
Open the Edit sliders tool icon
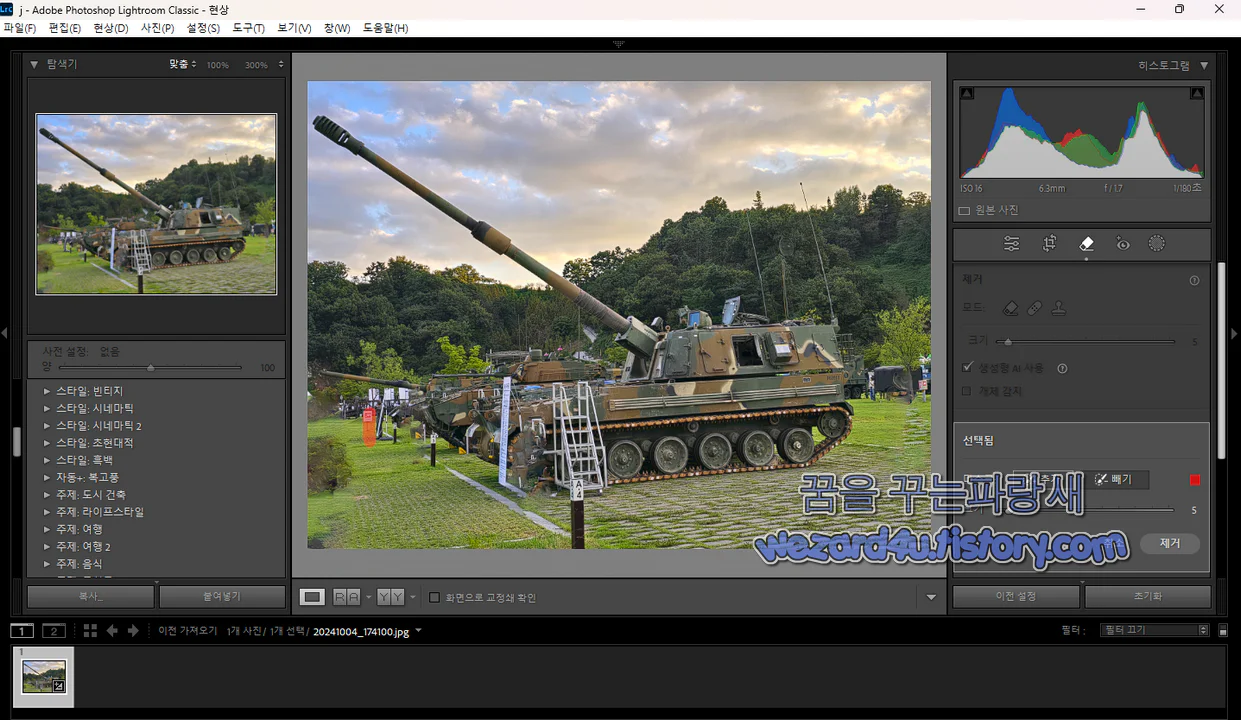1012,244
